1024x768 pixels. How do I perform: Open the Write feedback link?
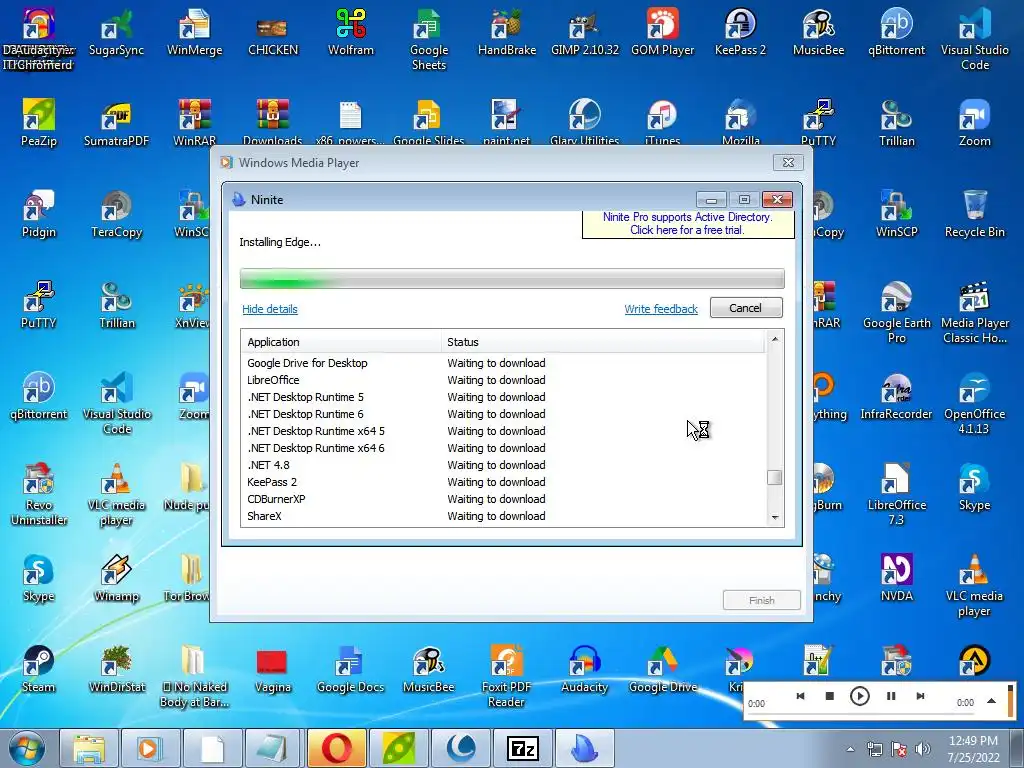pos(661,309)
